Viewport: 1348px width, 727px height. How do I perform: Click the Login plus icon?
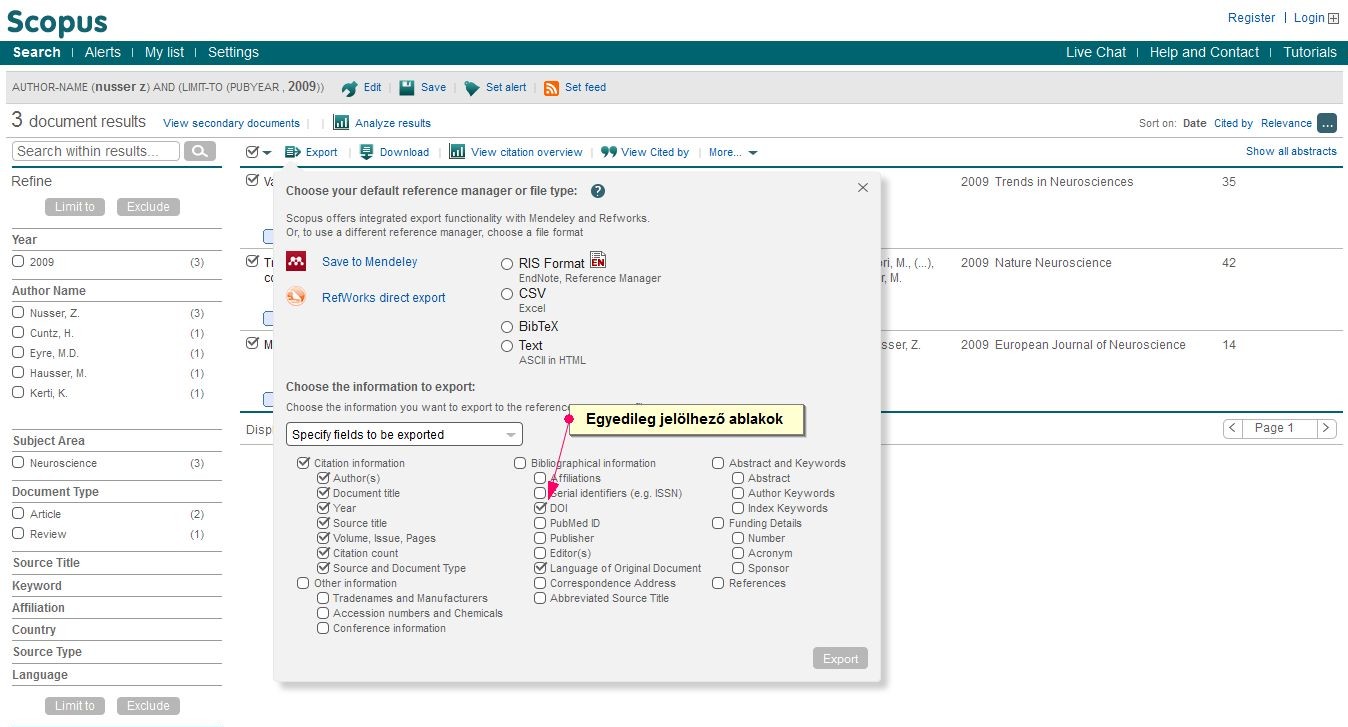[x=1333, y=18]
